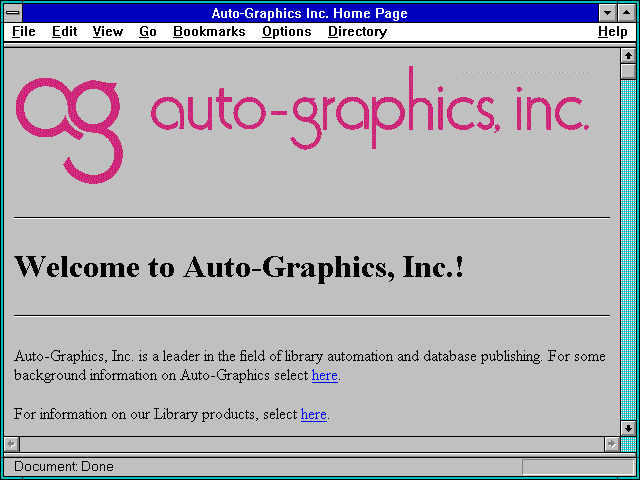Follow the 'here' link for Library products
The height and width of the screenshot is (480, 640).
(x=313, y=414)
